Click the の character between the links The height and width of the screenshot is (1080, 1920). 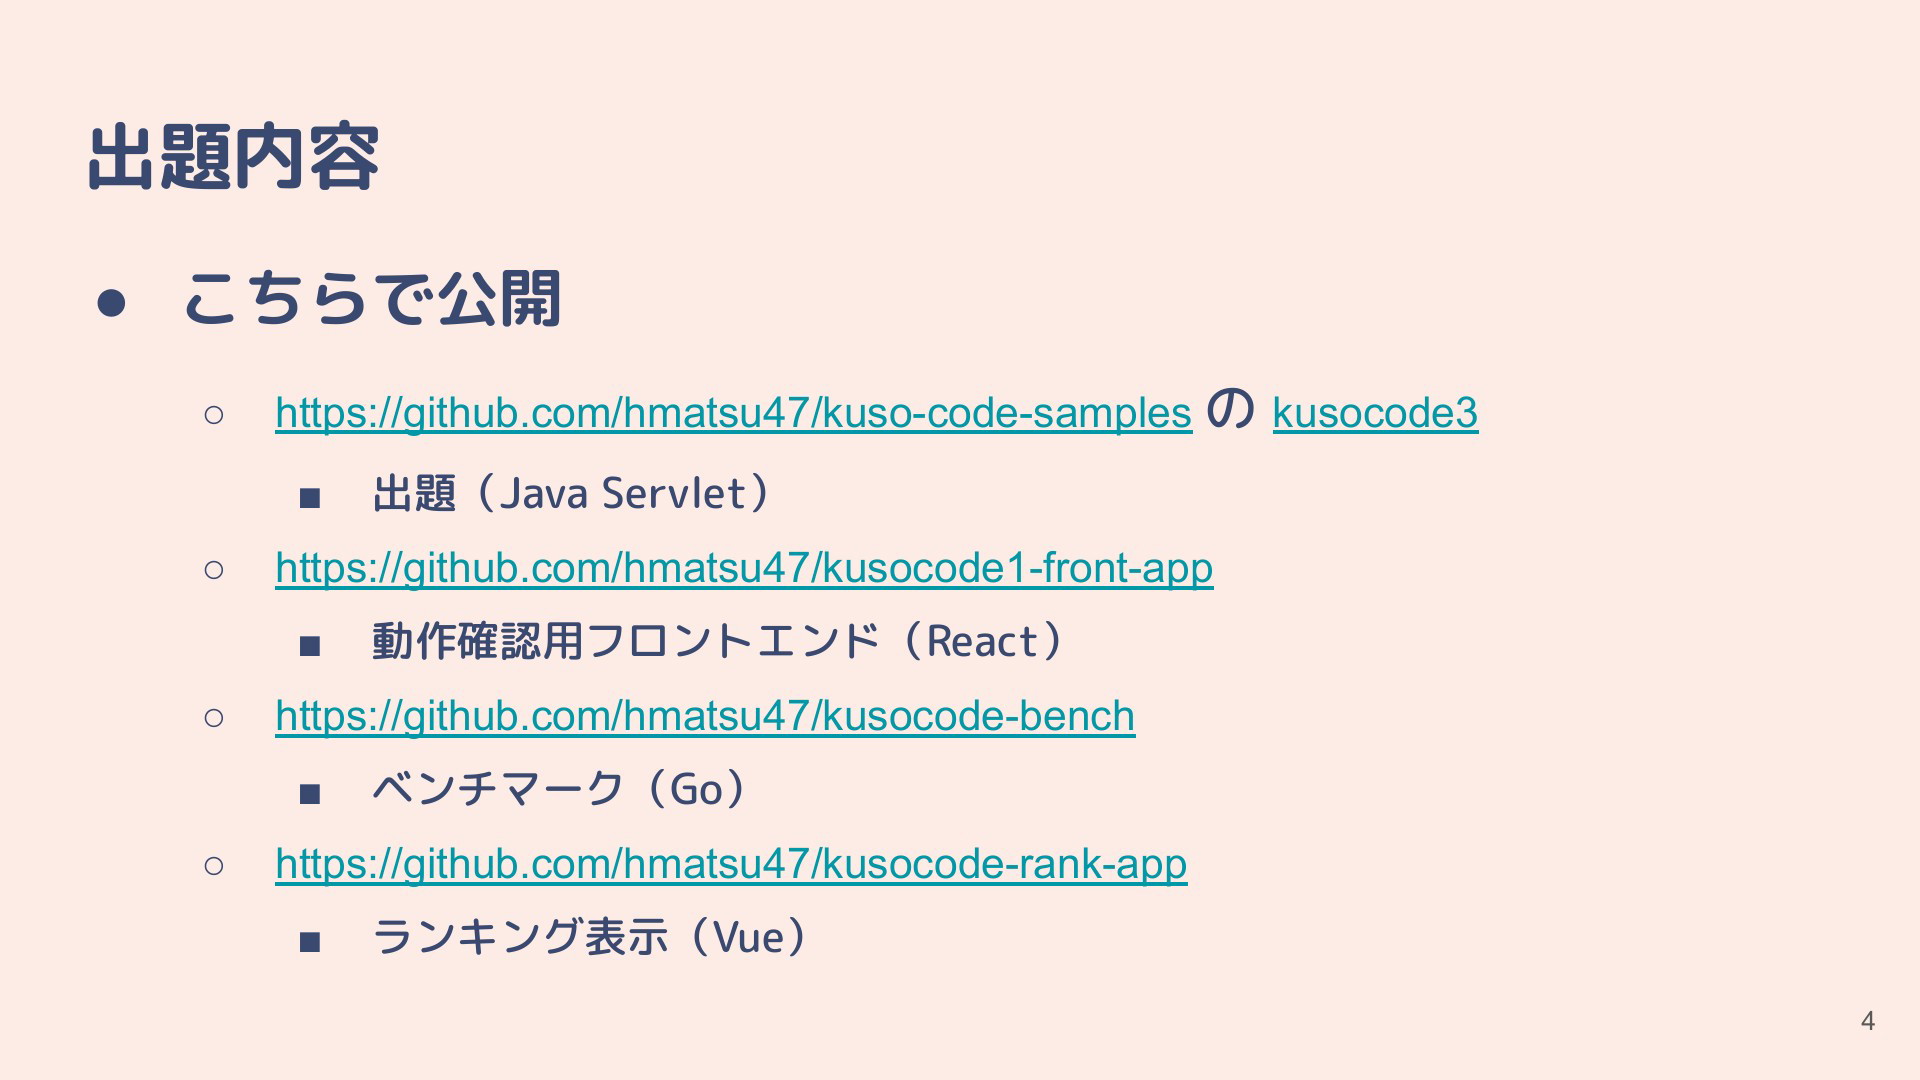(1231, 410)
